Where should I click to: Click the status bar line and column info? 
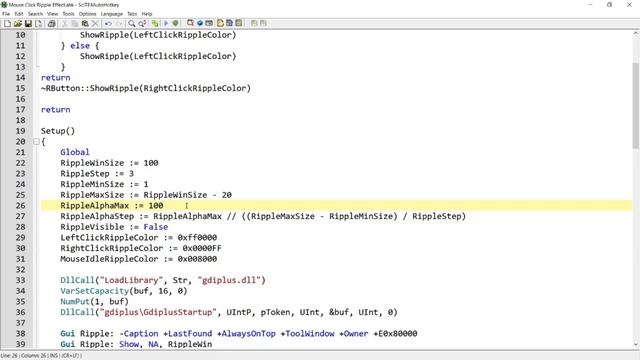click(x=41, y=356)
